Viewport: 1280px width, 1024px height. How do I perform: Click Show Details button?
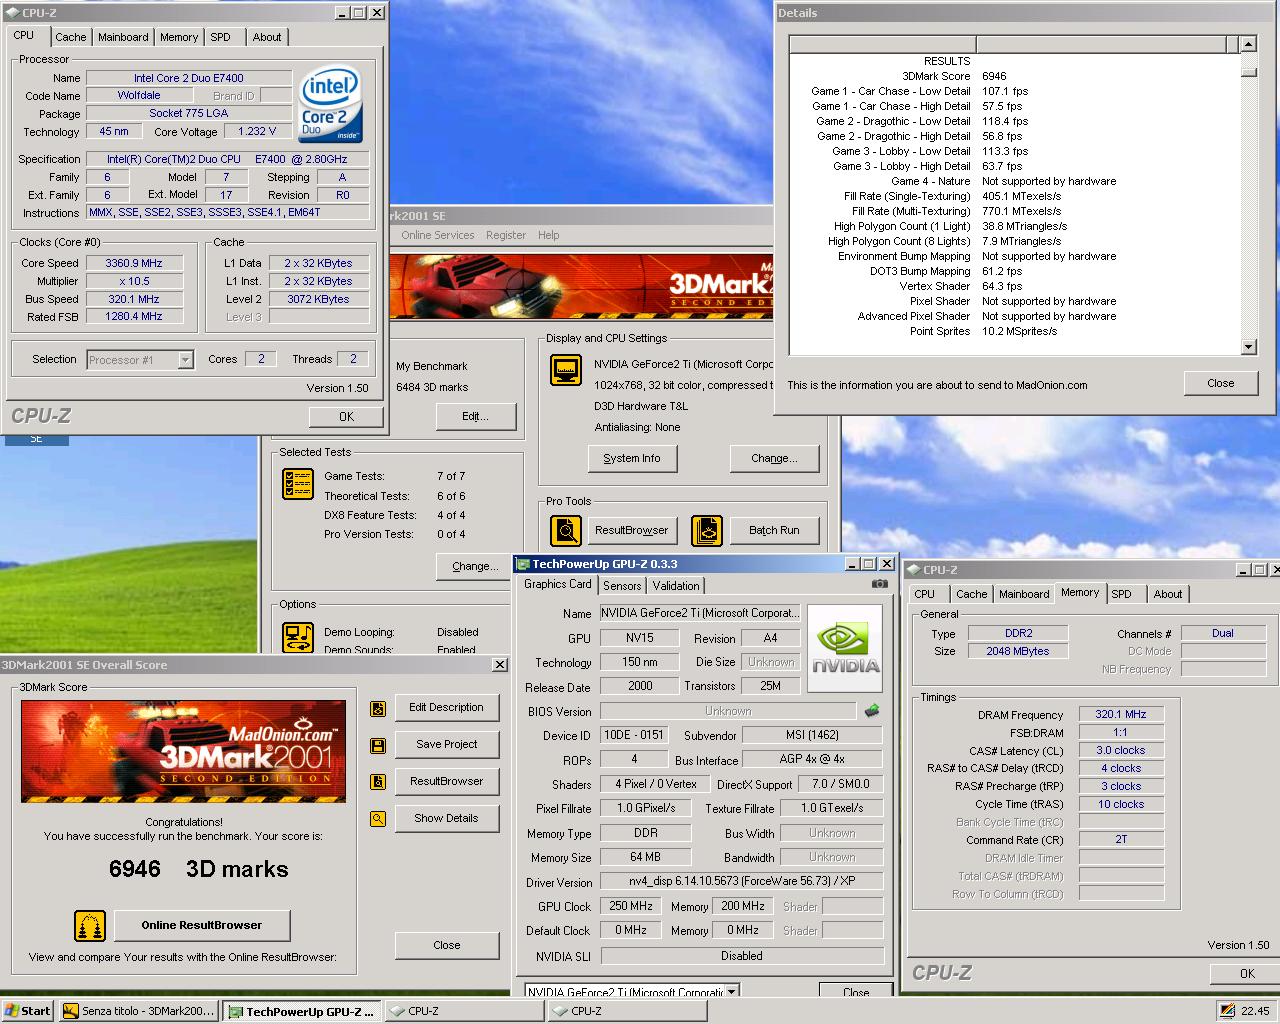[446, 819]
